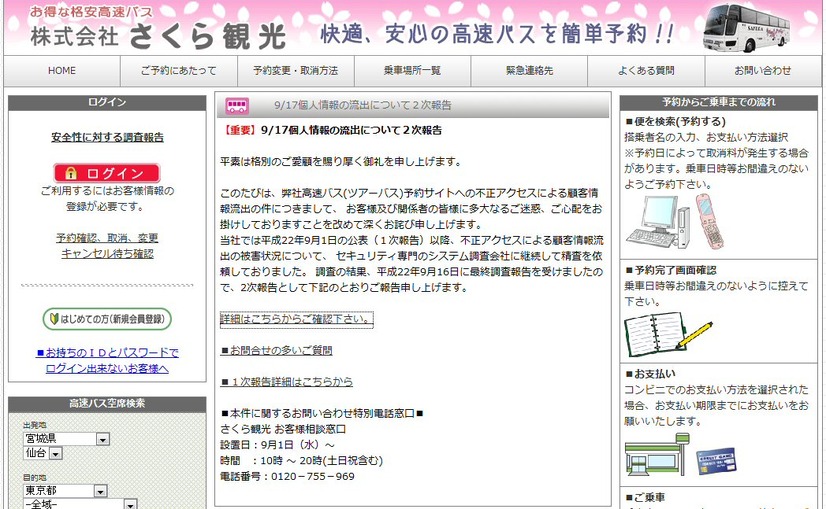The height and width of the screenshot is (509, 826).
Task: Click the ご乗車 heading
Action: point(645,497)
